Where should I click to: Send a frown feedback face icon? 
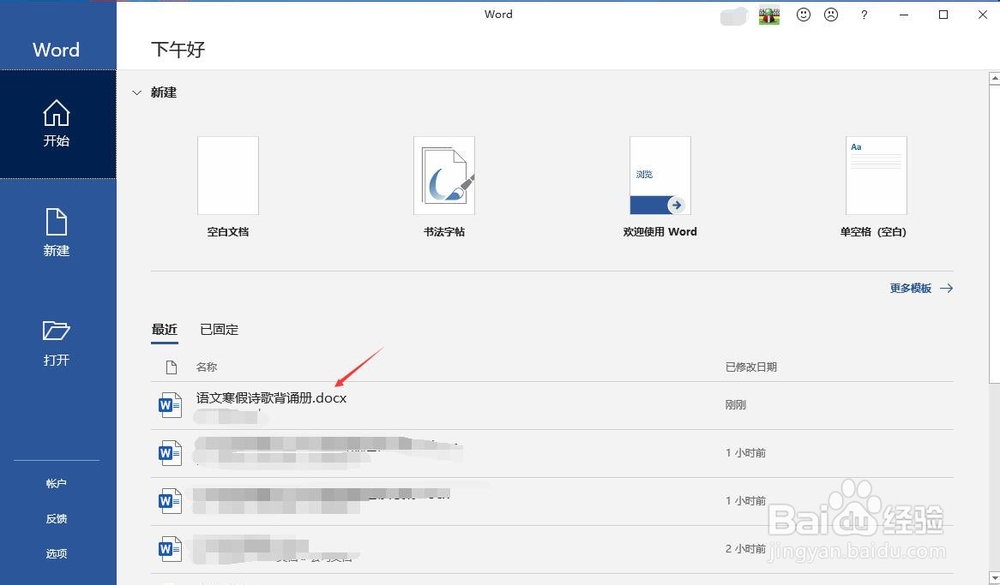[x=831, y=15]
